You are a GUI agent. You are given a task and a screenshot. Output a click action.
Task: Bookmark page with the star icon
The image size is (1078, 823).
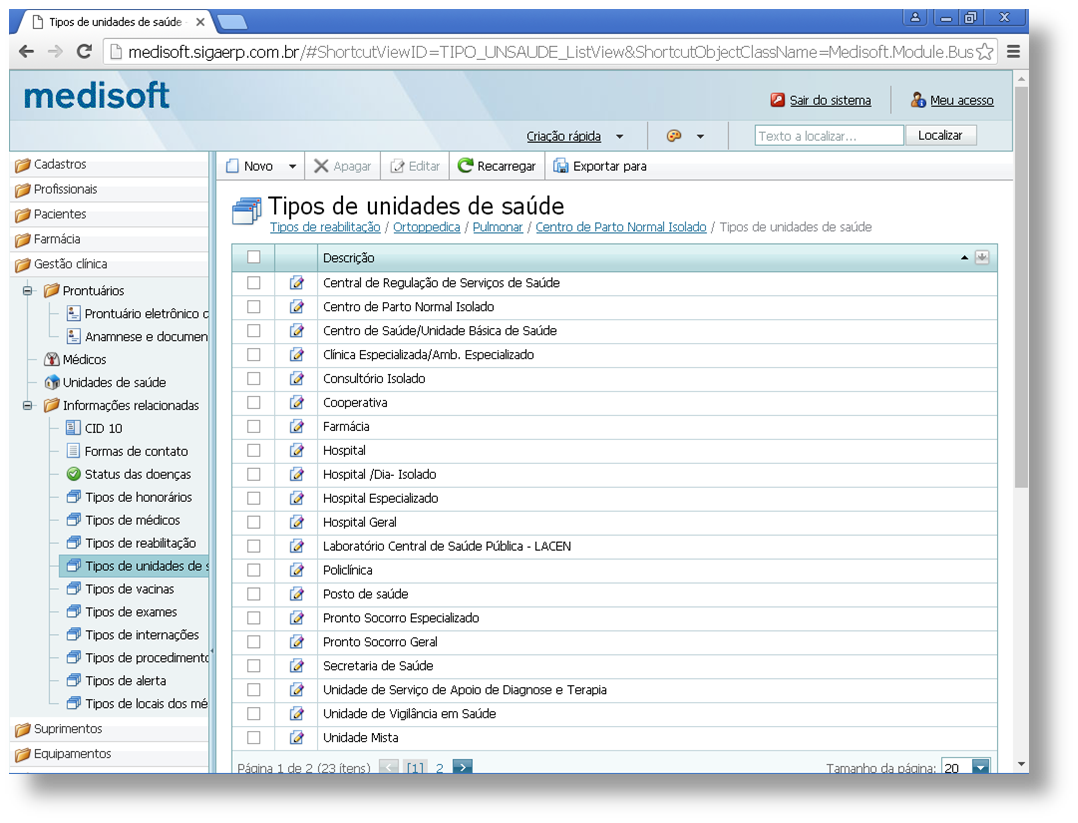click(x=985, y=52)
